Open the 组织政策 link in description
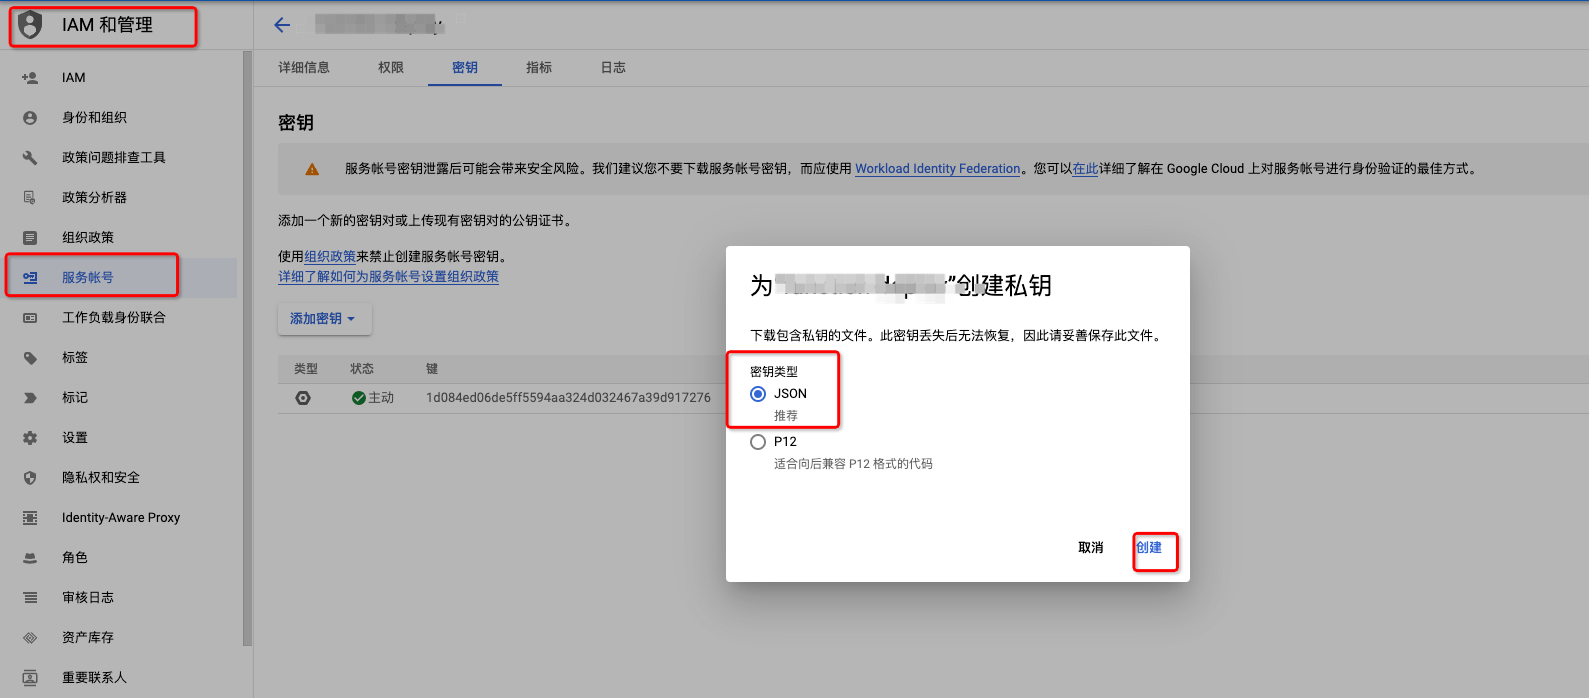This screenshot has height=698, width=1589. click(330, 257)
